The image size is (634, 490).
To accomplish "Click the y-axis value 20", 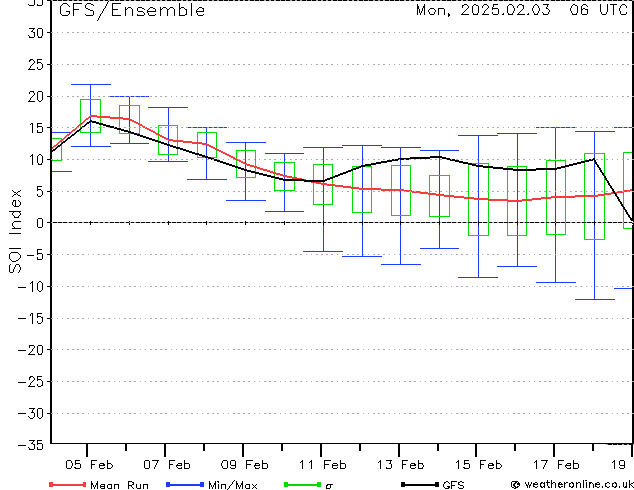I will coord(35,96).
